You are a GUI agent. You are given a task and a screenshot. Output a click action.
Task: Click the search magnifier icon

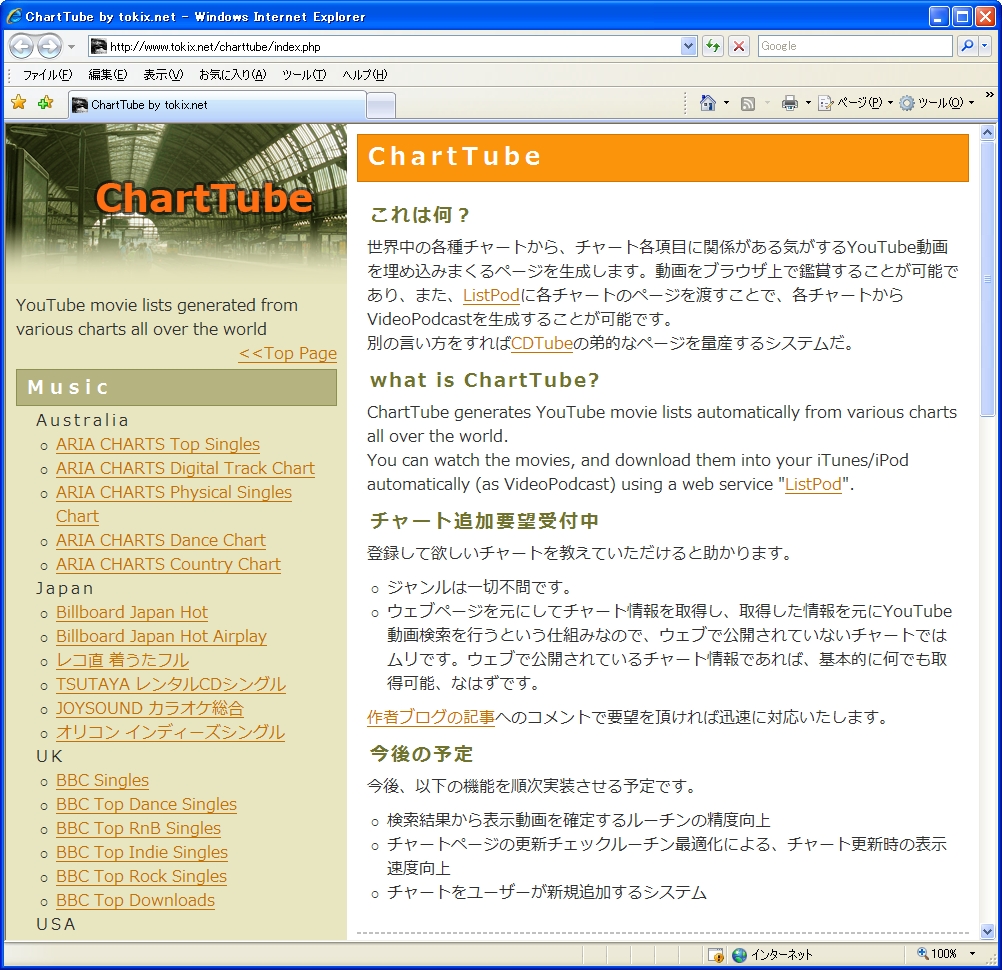coord(967,46)
